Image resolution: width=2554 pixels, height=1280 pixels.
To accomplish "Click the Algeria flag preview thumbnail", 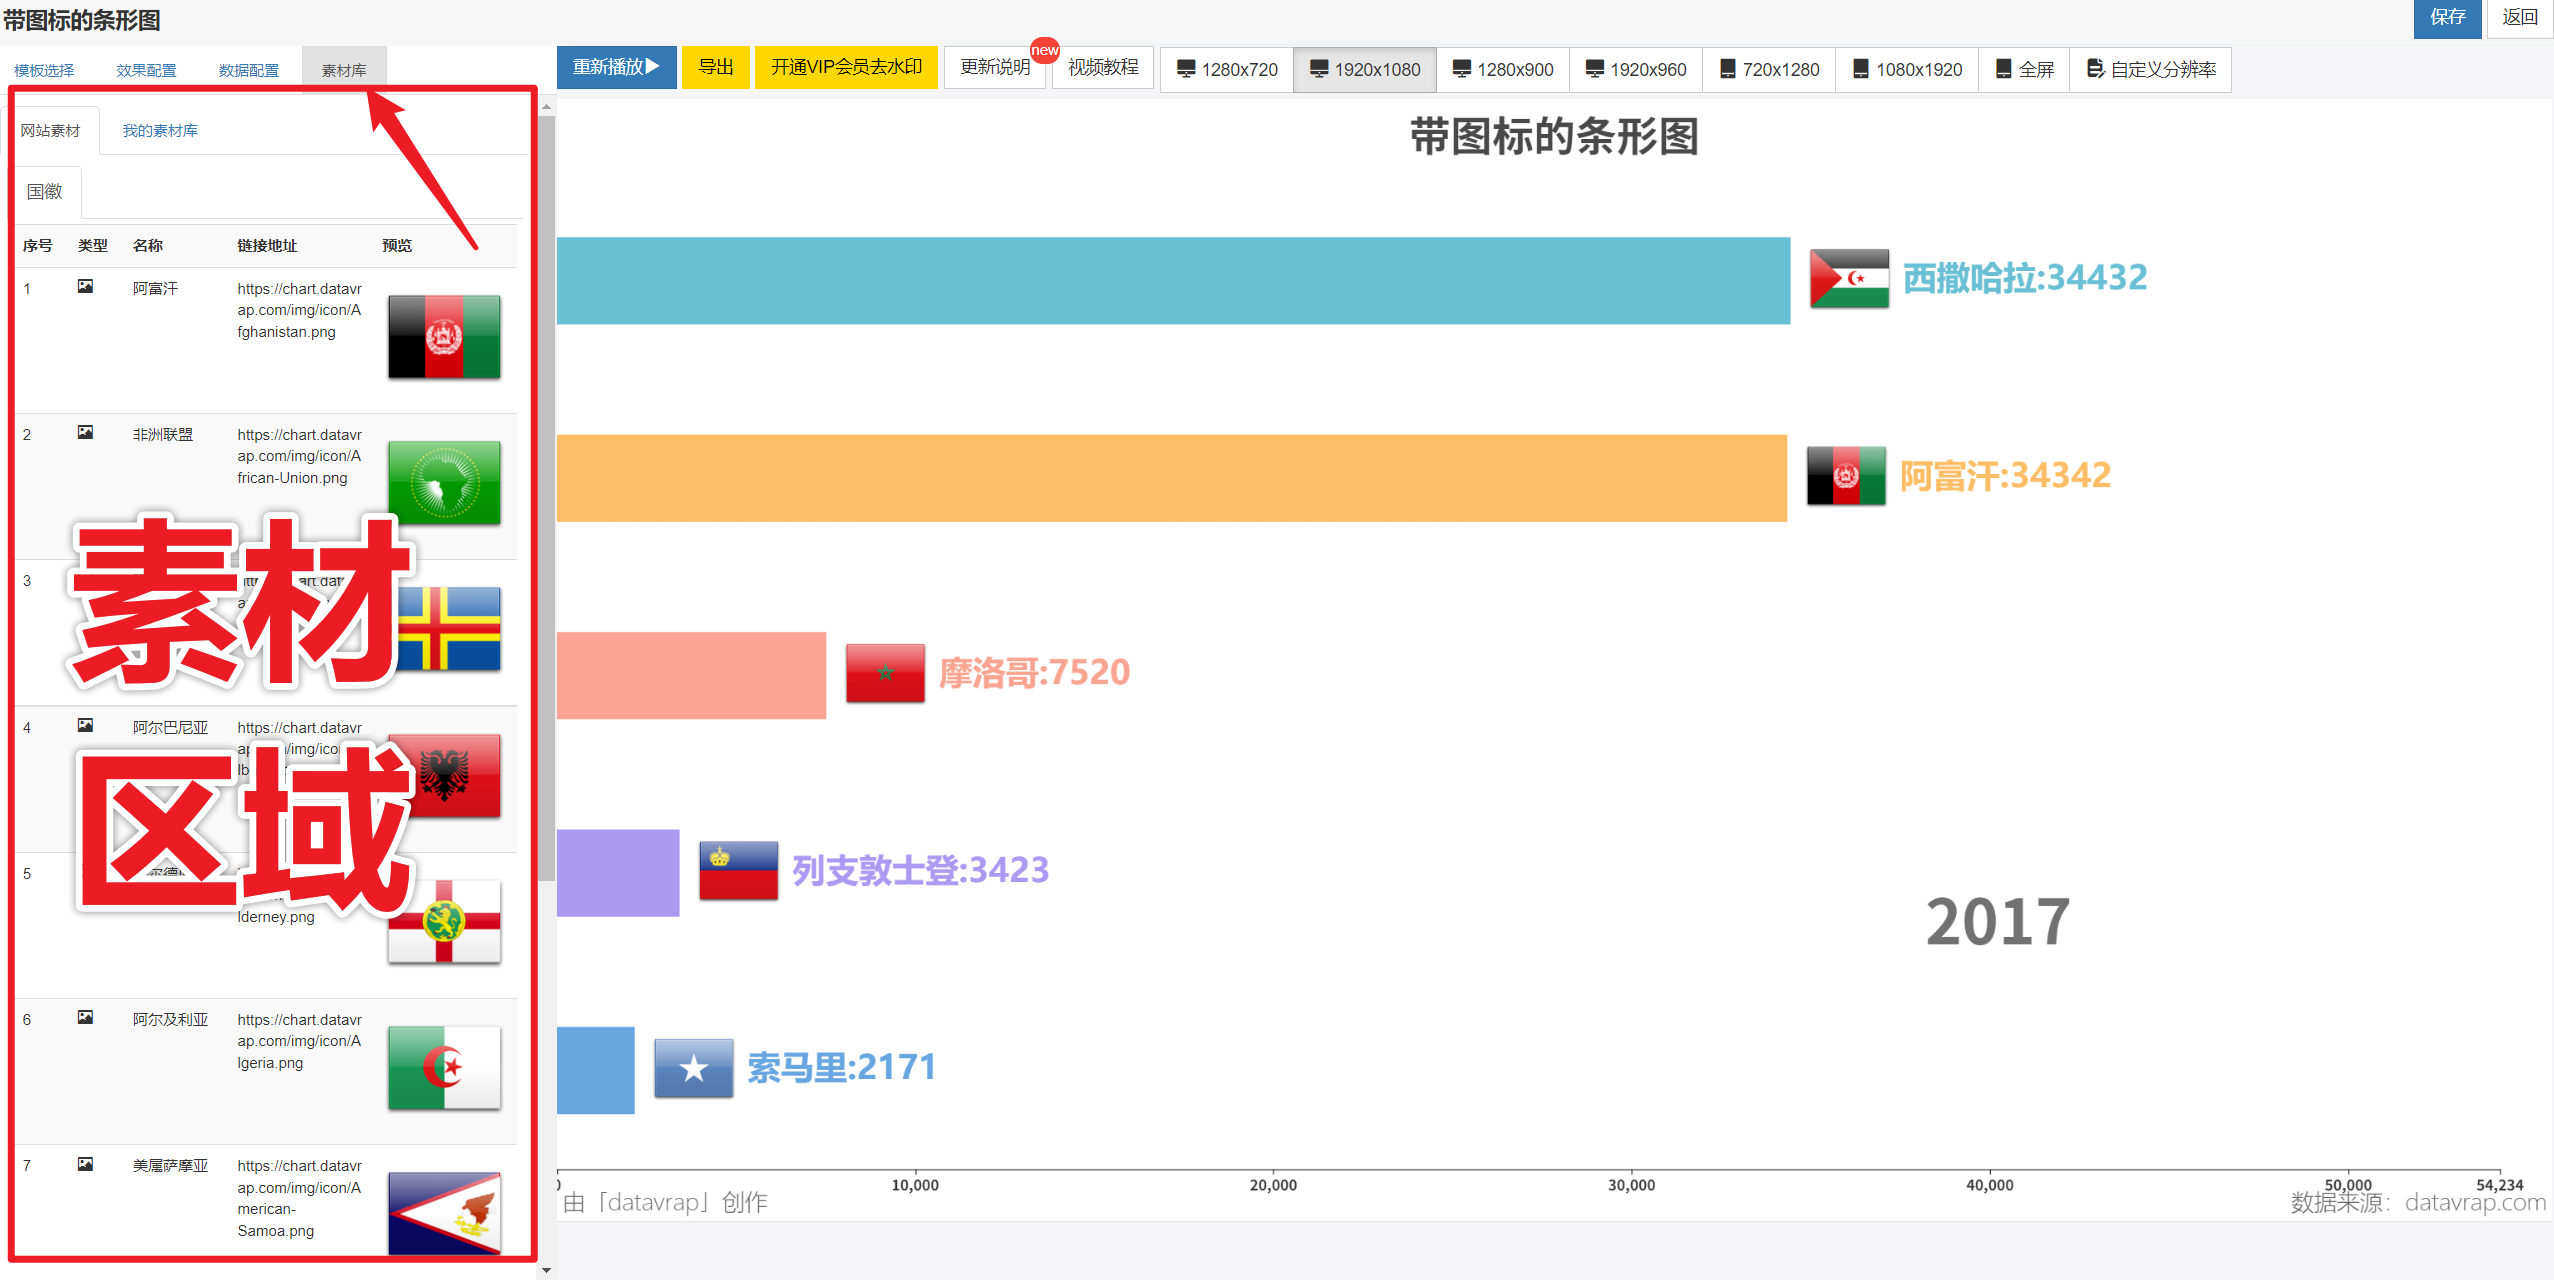I will [444, 1067].
